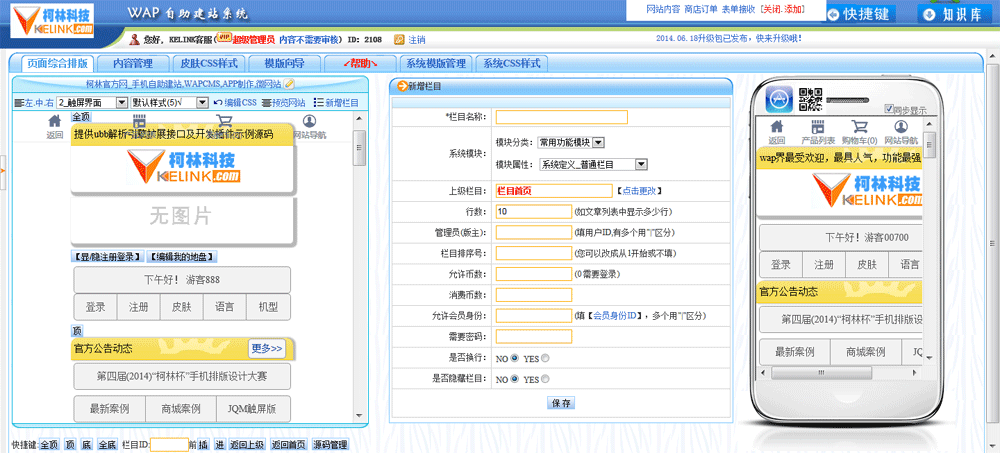Click the 2014.06.18升级包已发布 notice text
This screenshot has width=1000, height=453.
pos(729,38)
